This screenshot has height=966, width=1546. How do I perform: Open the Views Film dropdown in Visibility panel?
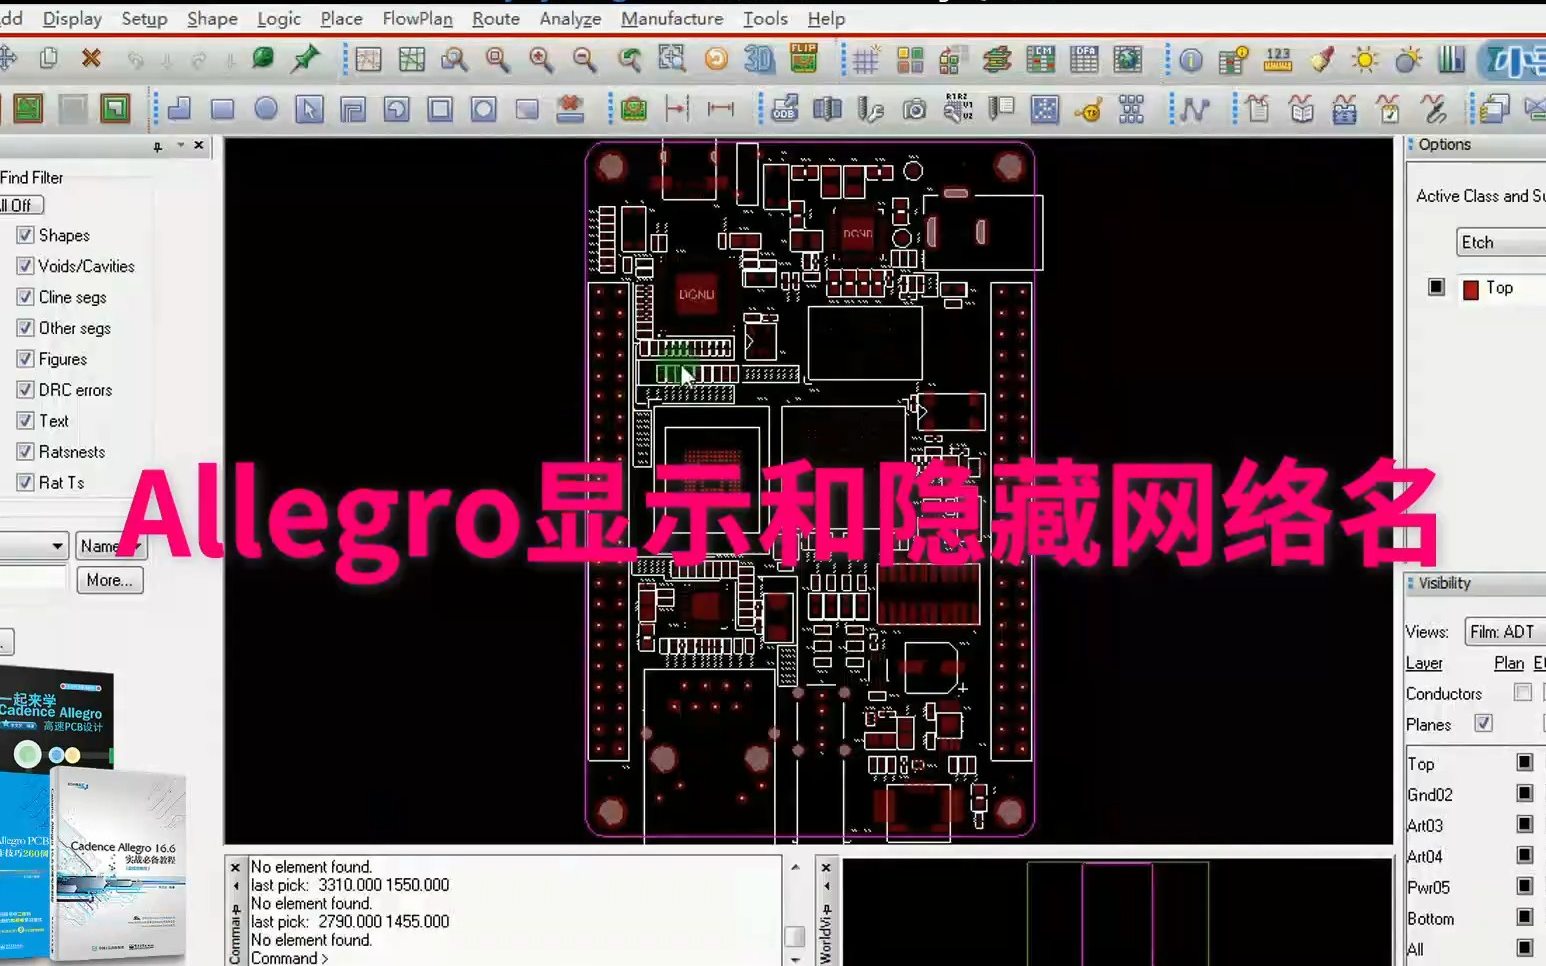point(1503,631)
